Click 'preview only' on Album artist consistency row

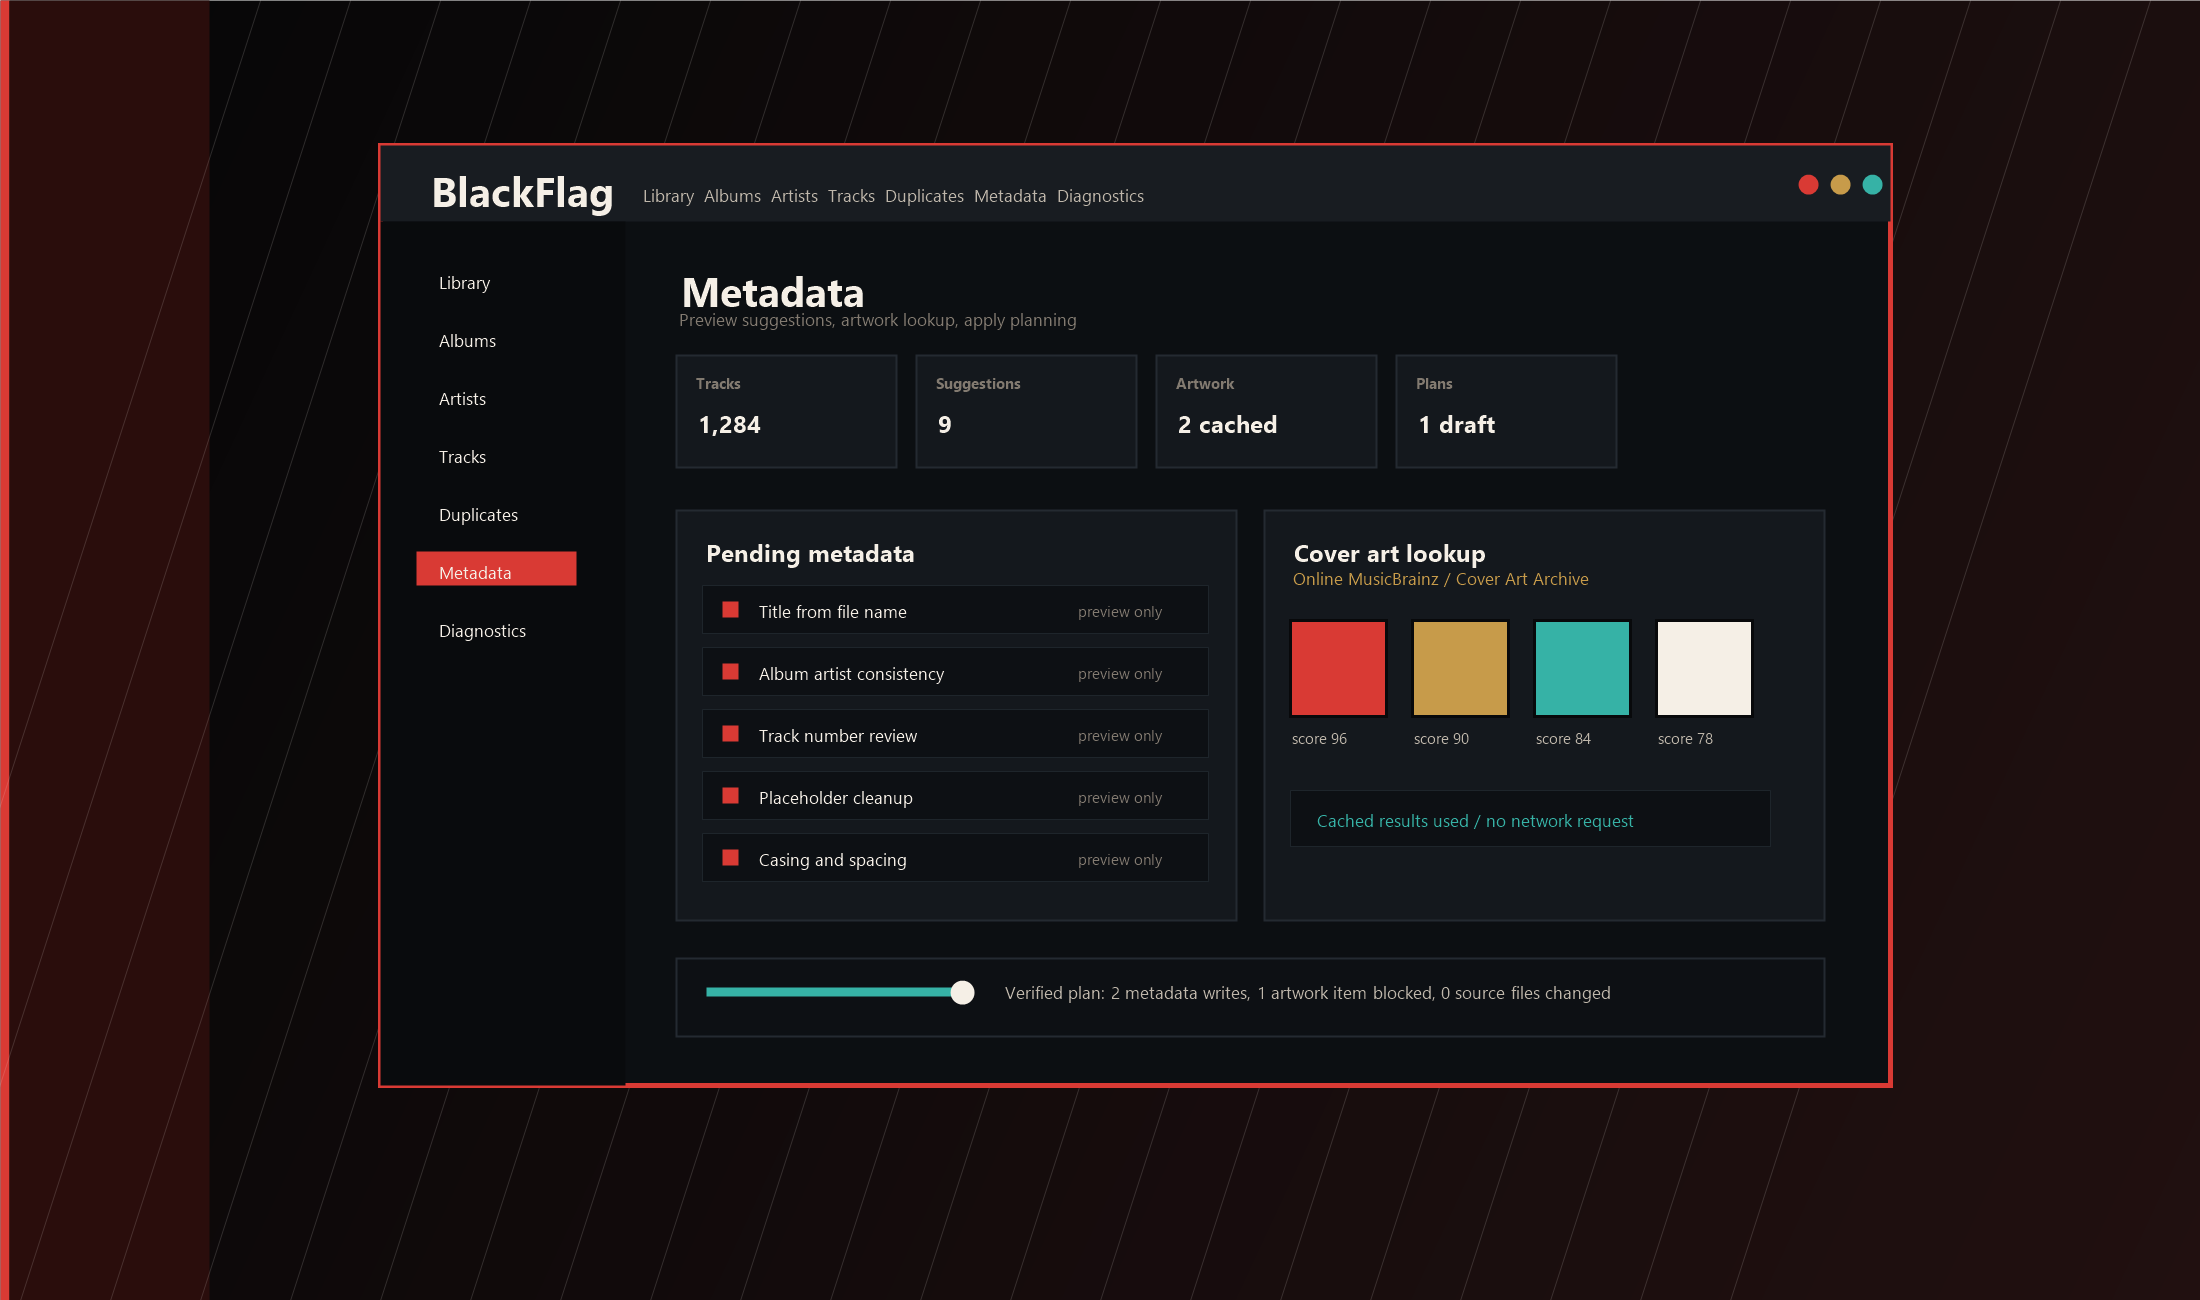[x=1120, y=674]
